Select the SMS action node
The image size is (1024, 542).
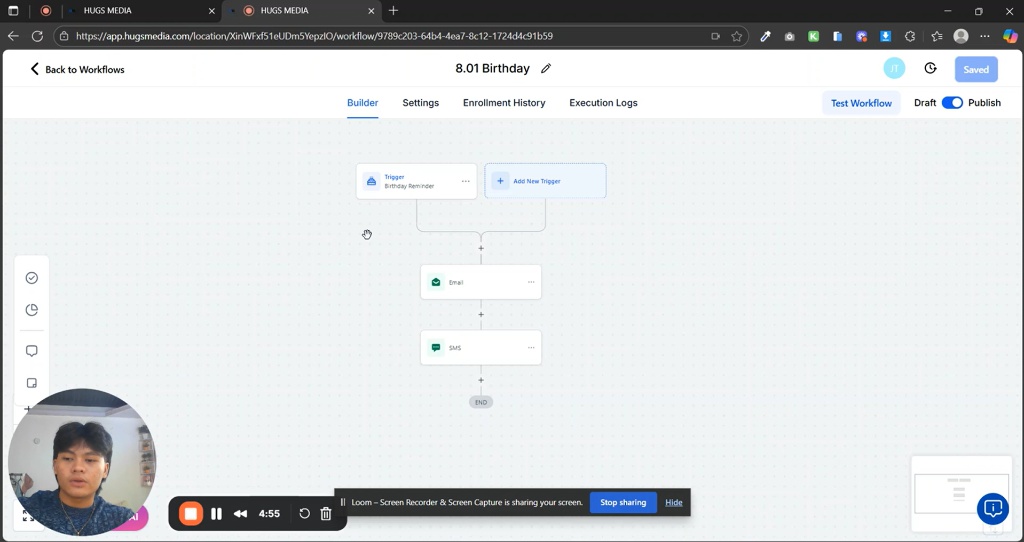tap(481, 347)
